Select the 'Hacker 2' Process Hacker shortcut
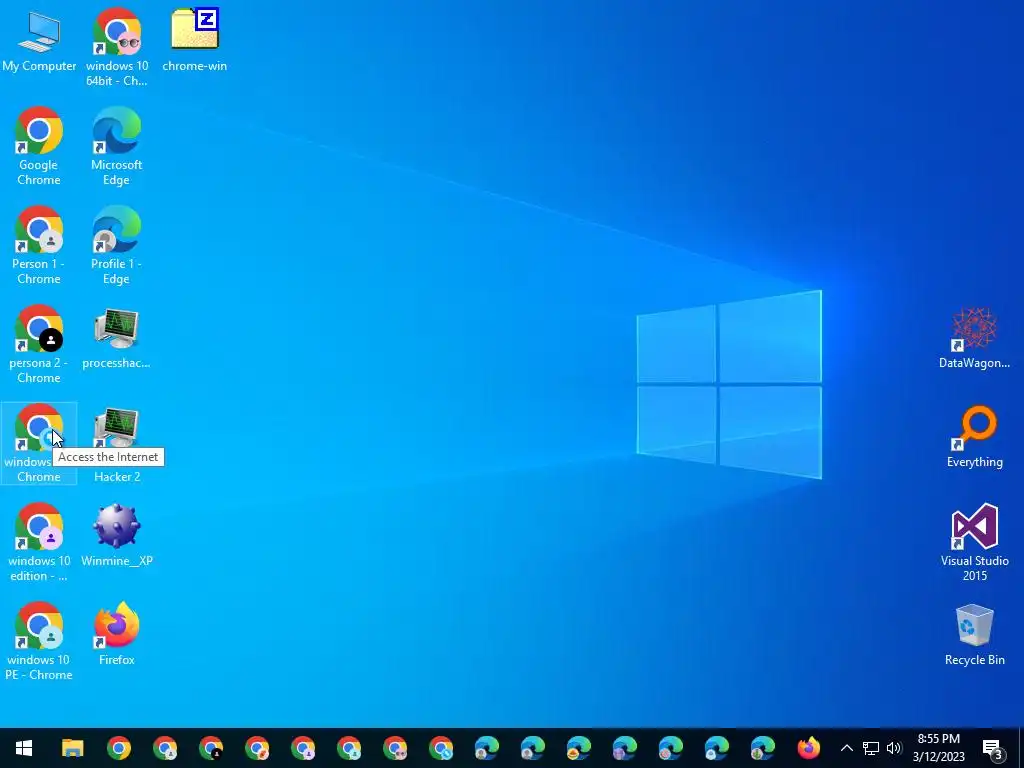The width and height of the screenshot is (1024, 768). [x=117, y=444]
